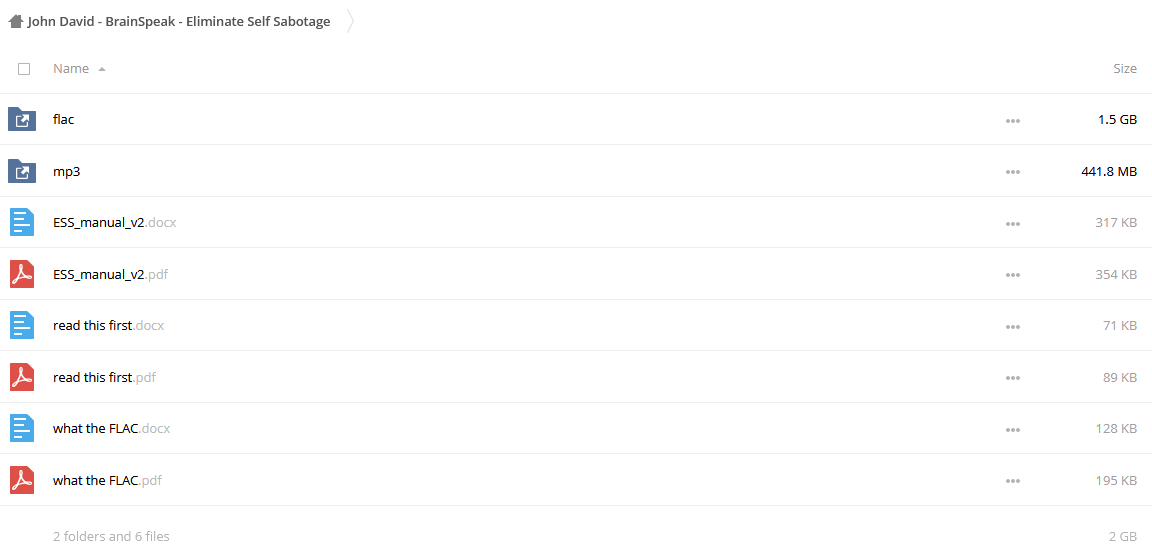
Task: Click the what the FLAC.docx document icon
Action: point(22,429)
